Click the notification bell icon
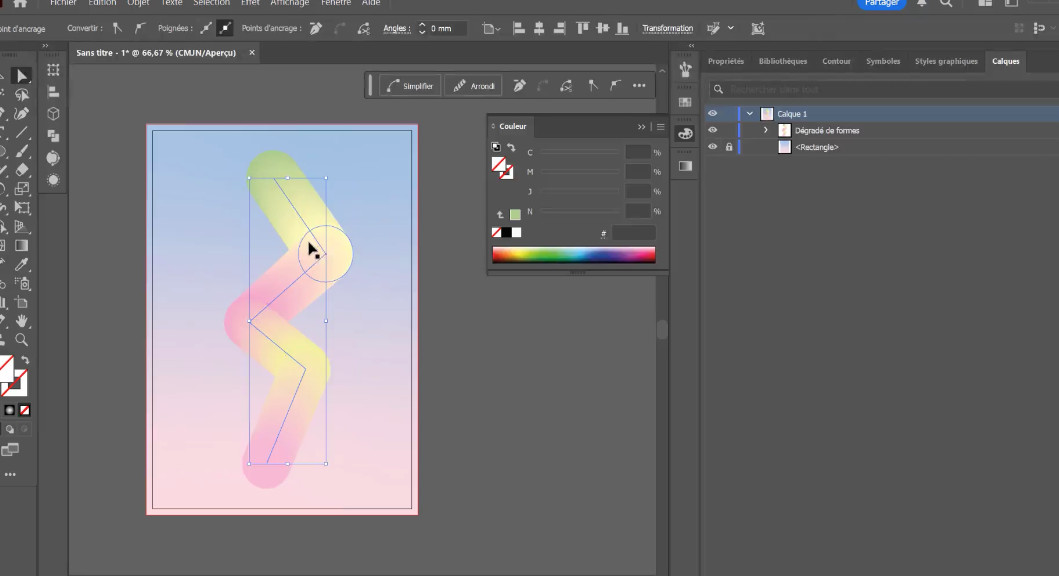 click(921, 4)
